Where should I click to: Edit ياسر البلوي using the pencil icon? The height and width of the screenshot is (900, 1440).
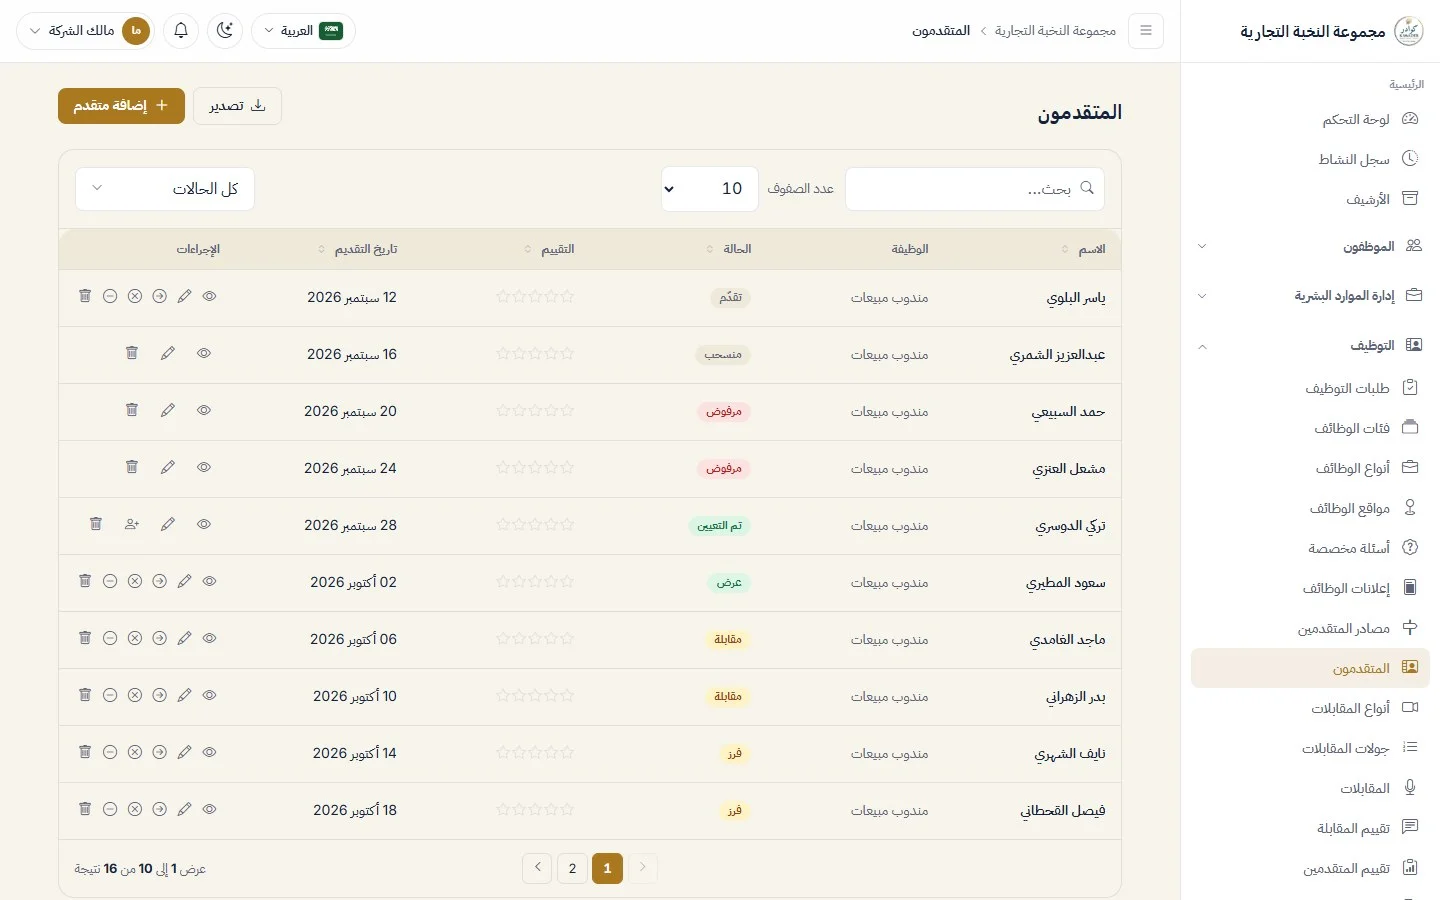click(x=184, y=296)
